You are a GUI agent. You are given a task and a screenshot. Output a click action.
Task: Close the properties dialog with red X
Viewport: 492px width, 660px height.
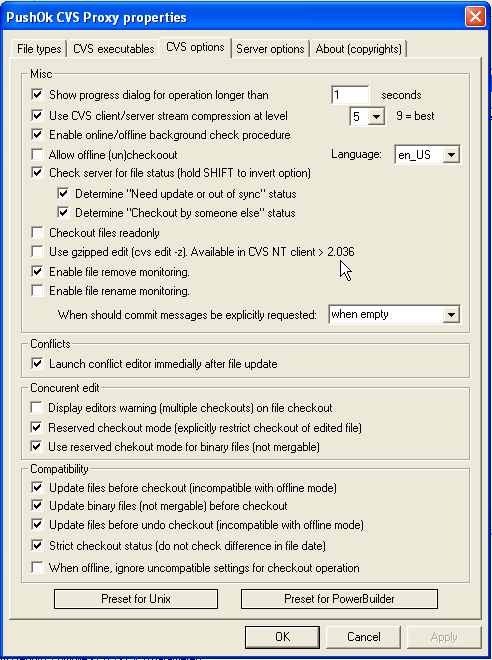[475, 17]
